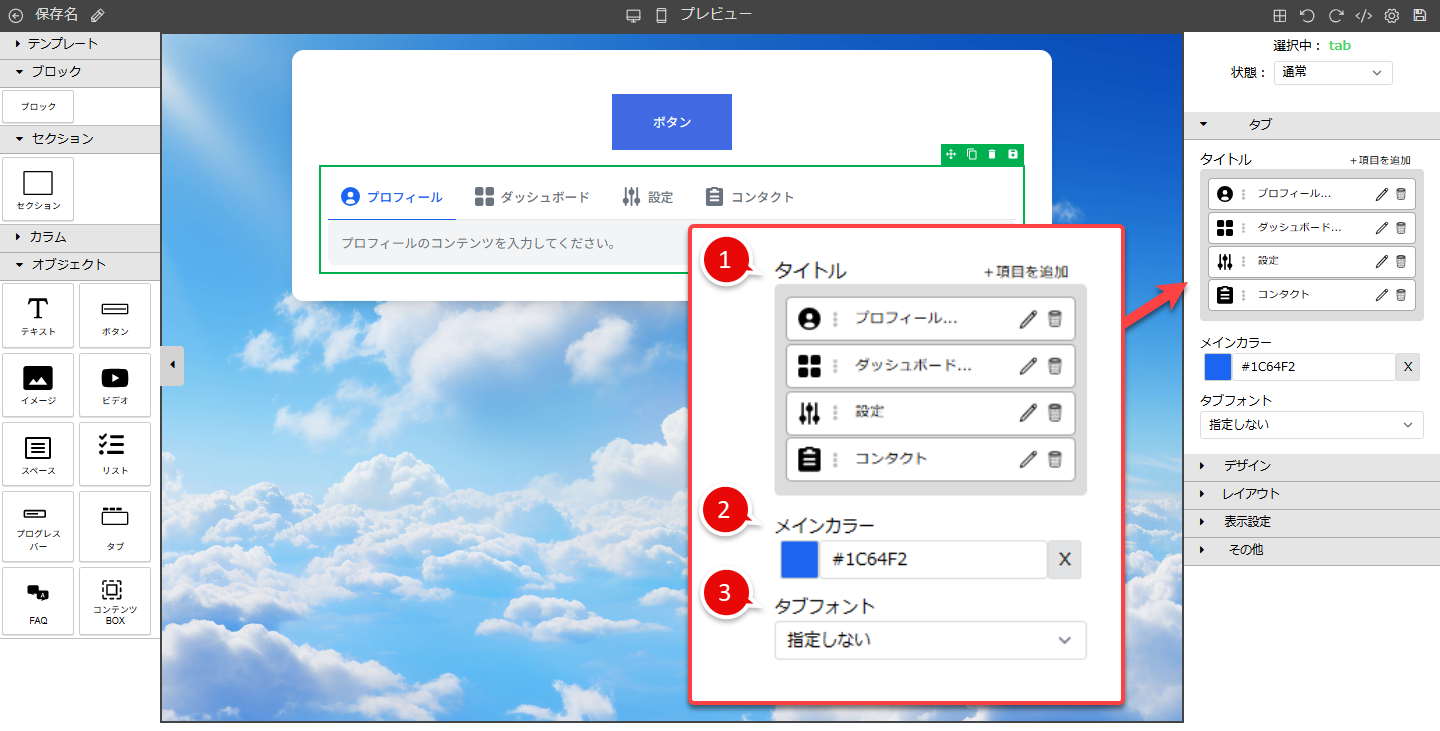Viewport: 1440px width, 731px height.
Task: Edit the page name with pencil icon
Action: pyautogui.click(x=97, y=15)
